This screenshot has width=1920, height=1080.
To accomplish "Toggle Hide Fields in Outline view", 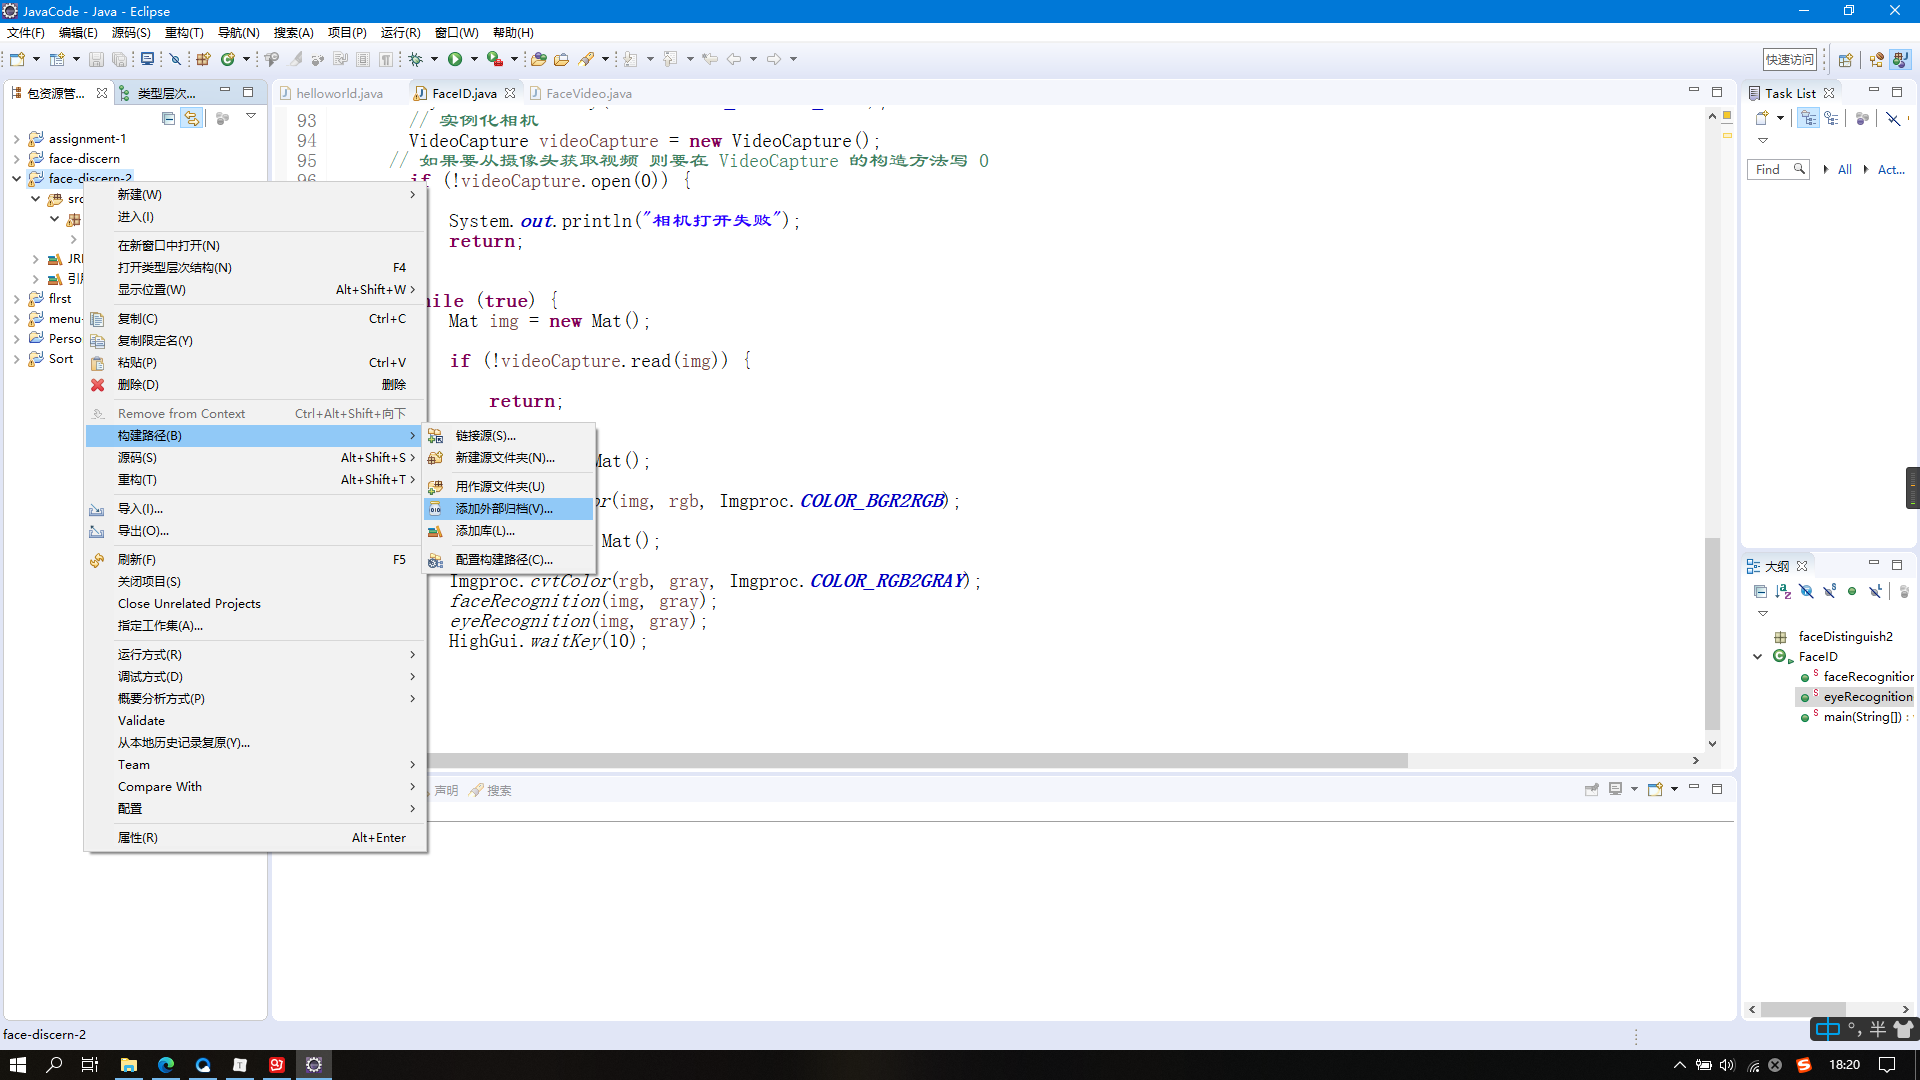I will point(1806,591).
